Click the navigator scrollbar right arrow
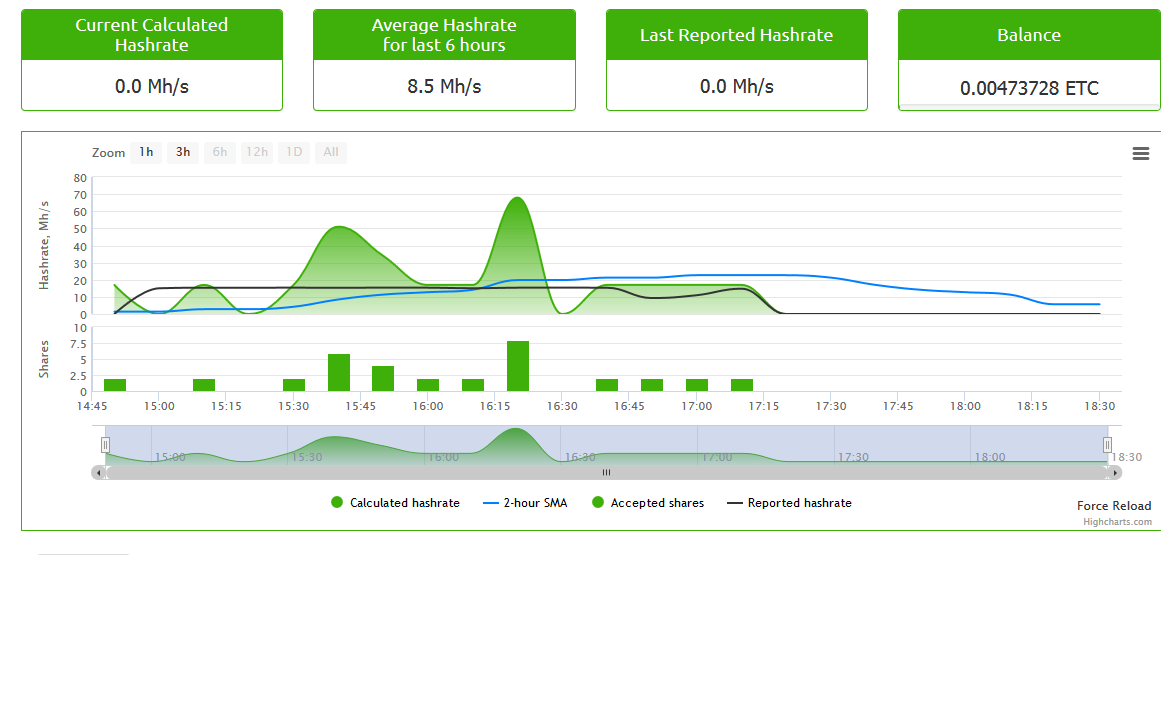Viewport: 1176px width, 702px height. click(x=1115, y=472)
